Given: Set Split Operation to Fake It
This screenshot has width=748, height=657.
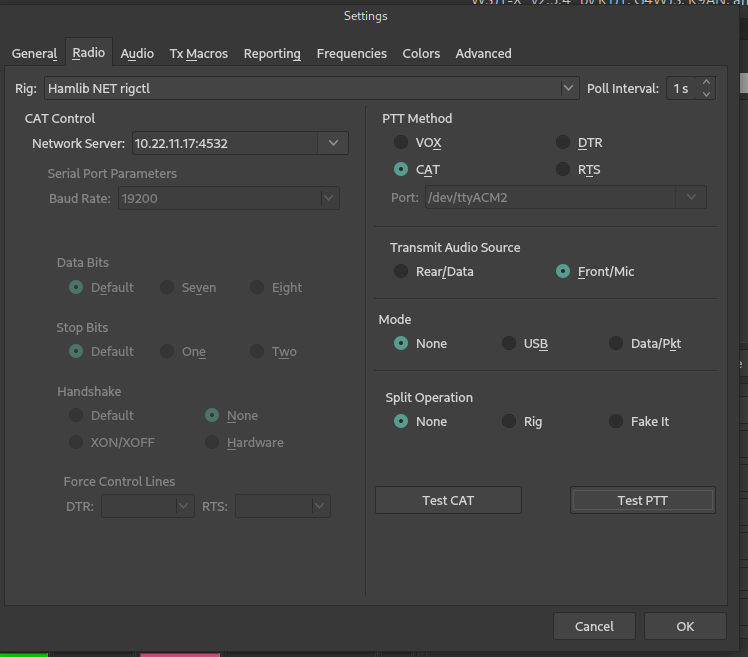Looking at the screenshot, I should (x=639, y=421).
